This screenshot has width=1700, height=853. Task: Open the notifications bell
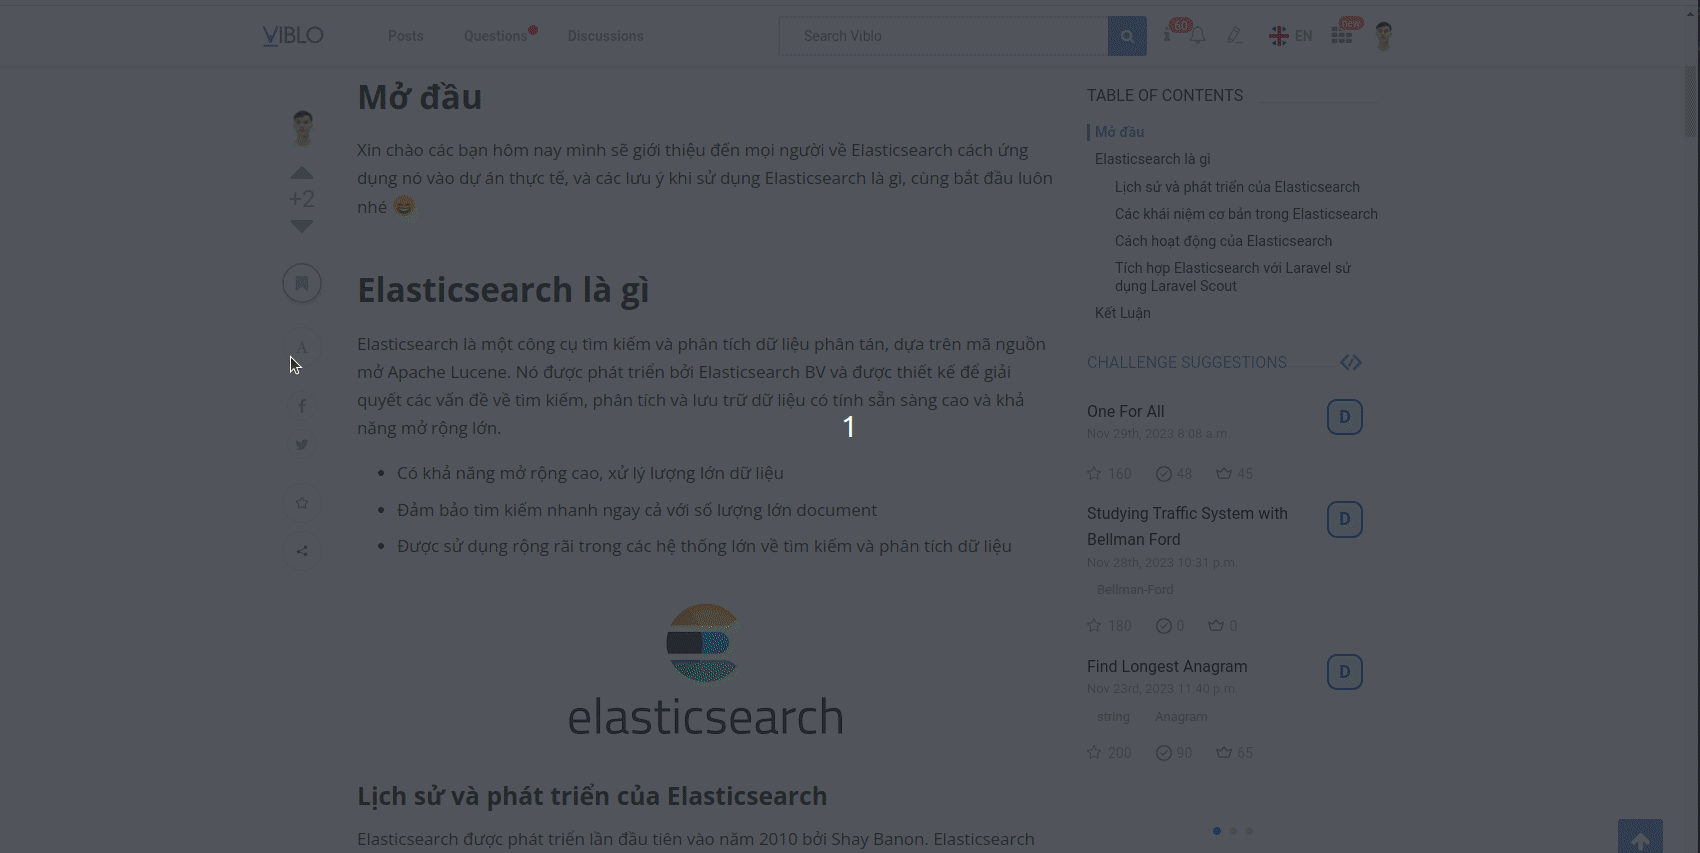(1197, 36)
